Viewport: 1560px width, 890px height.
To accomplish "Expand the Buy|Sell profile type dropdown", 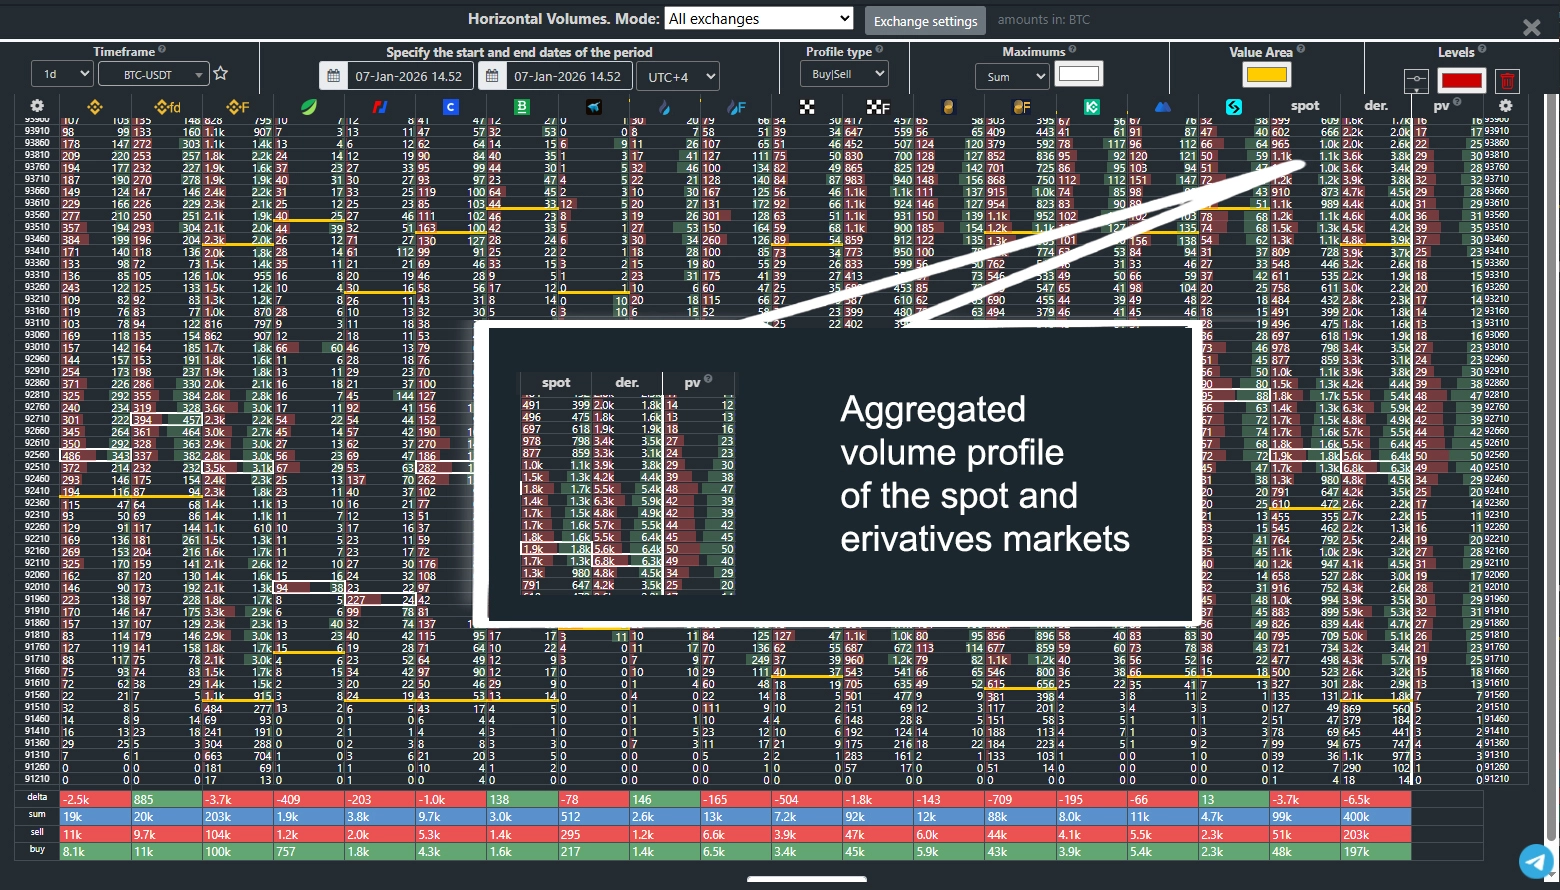I will pos(843,74).
